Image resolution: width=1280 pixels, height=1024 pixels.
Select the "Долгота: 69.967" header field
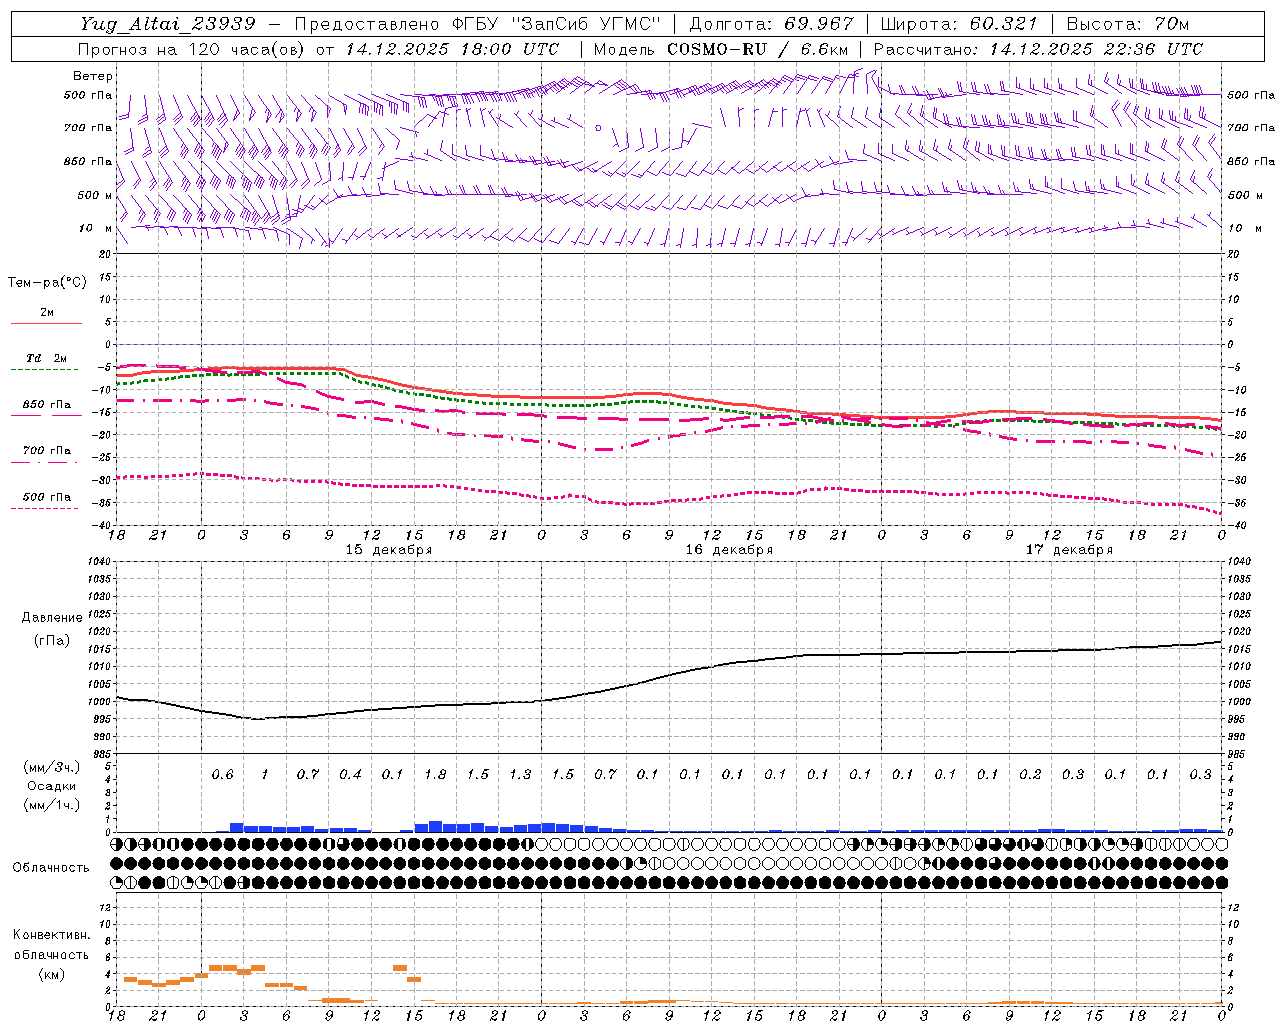pos(772,24)
